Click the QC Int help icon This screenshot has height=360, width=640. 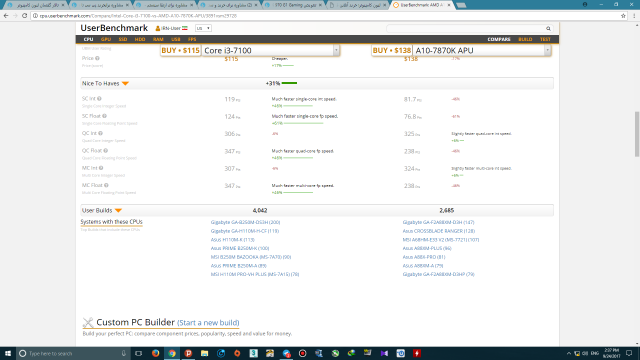tap(100, 133)
